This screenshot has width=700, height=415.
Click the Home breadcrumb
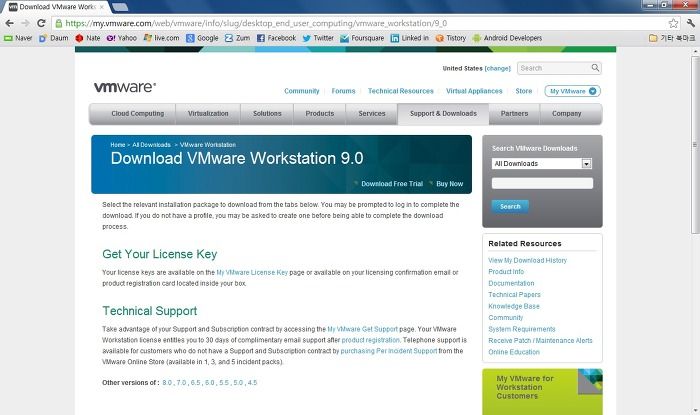click(x=117, y=145)
